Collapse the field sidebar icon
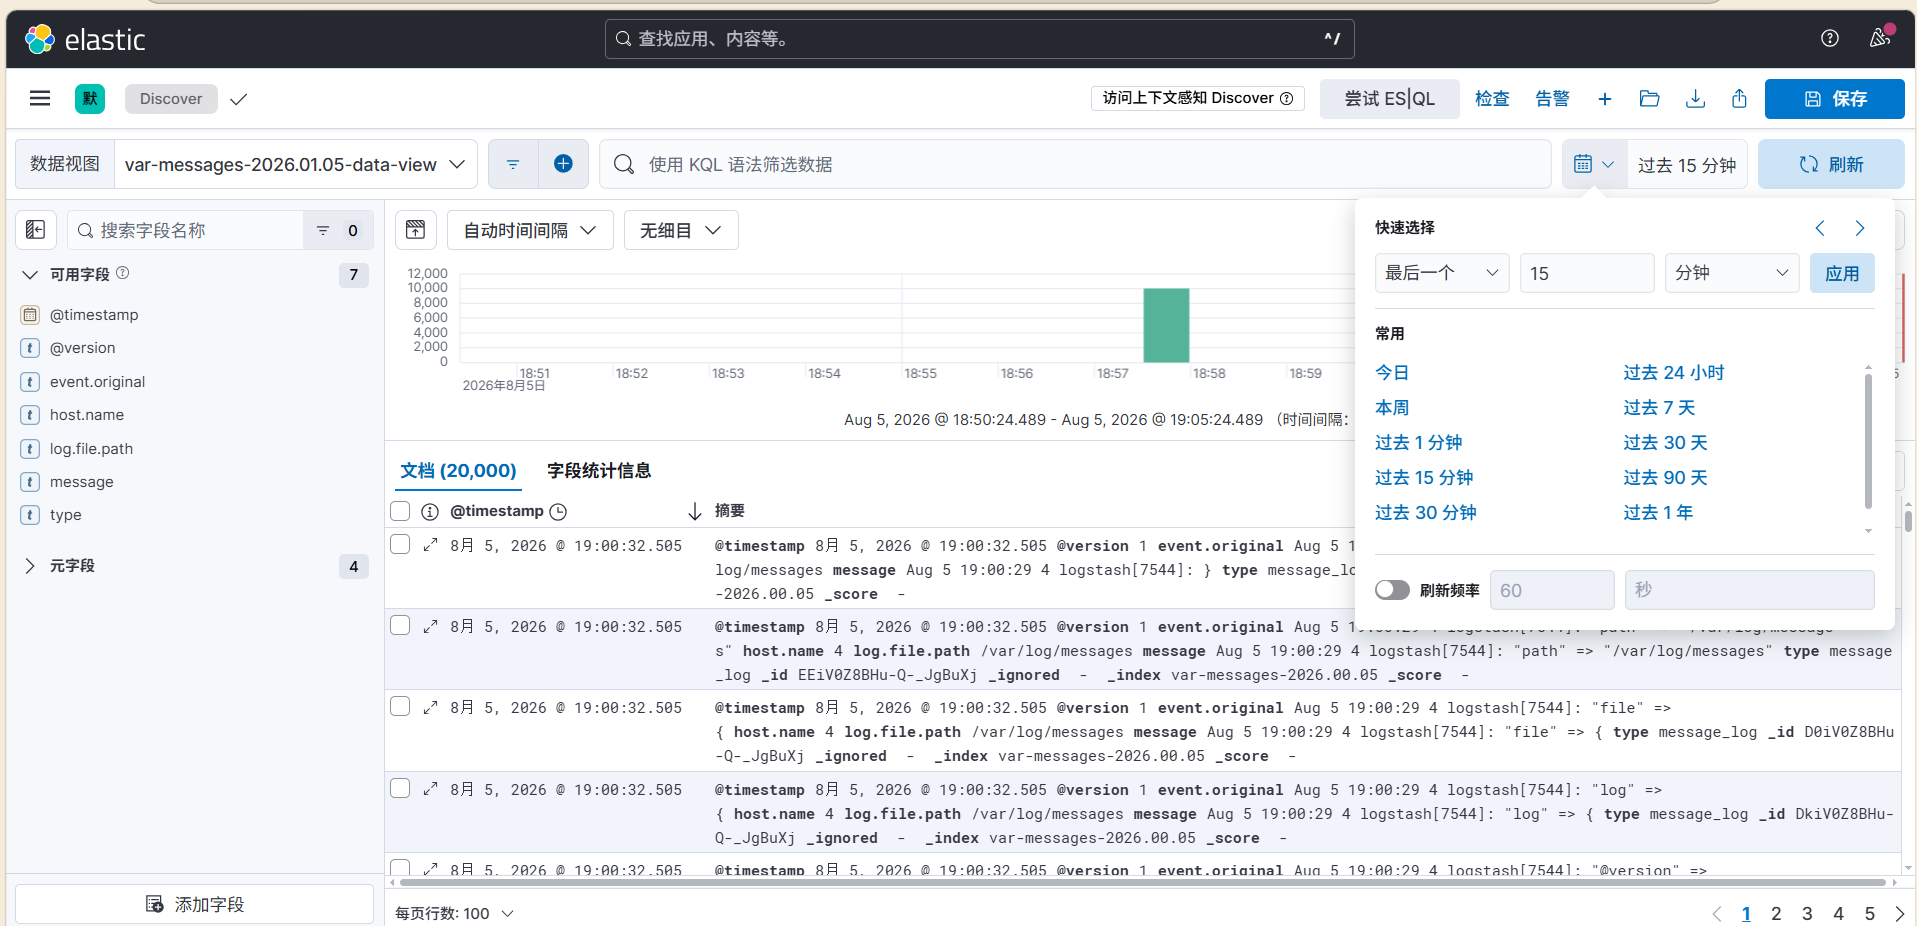Image resolution: width=1917 pixels, height=926 pixels. coord(36,230)
